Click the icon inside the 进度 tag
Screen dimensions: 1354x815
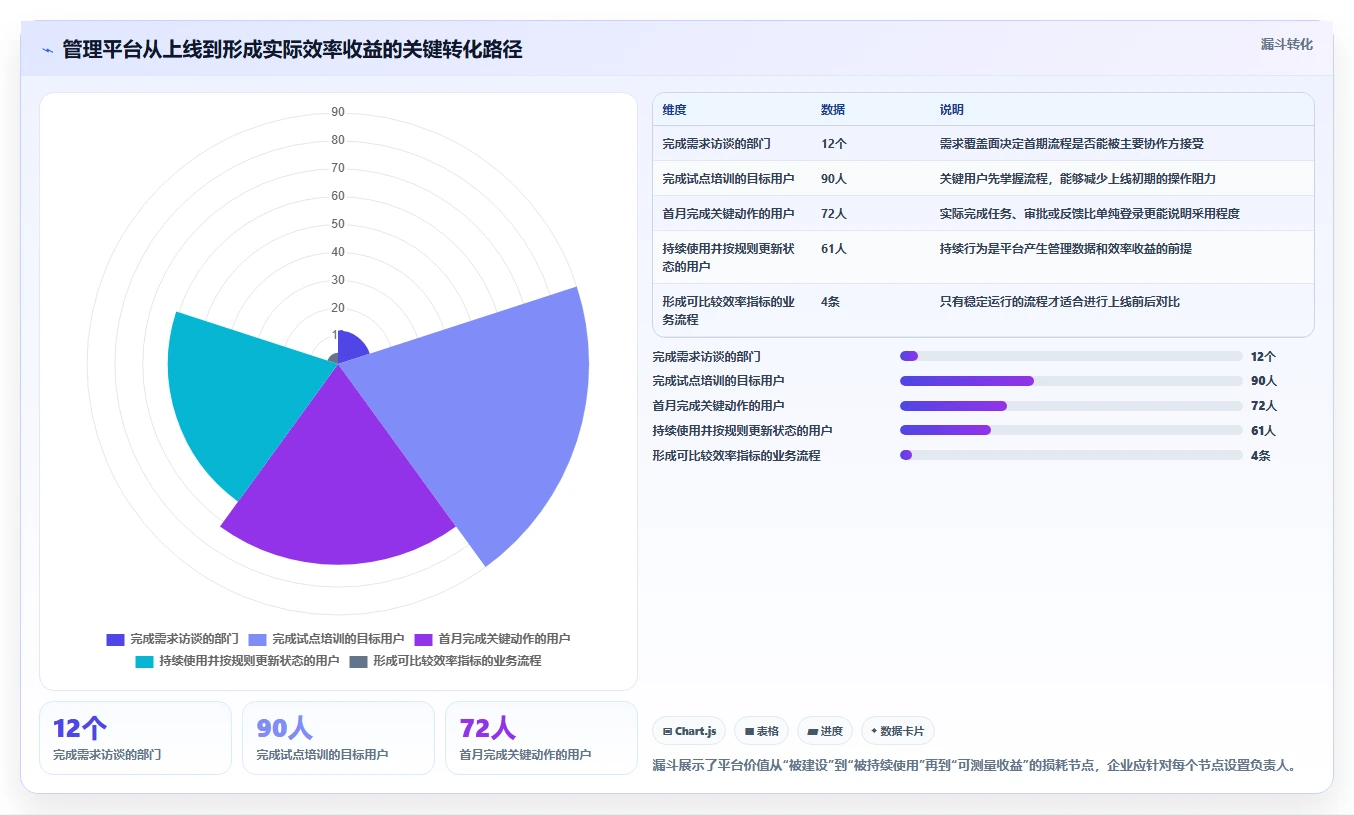click(812, 732)
